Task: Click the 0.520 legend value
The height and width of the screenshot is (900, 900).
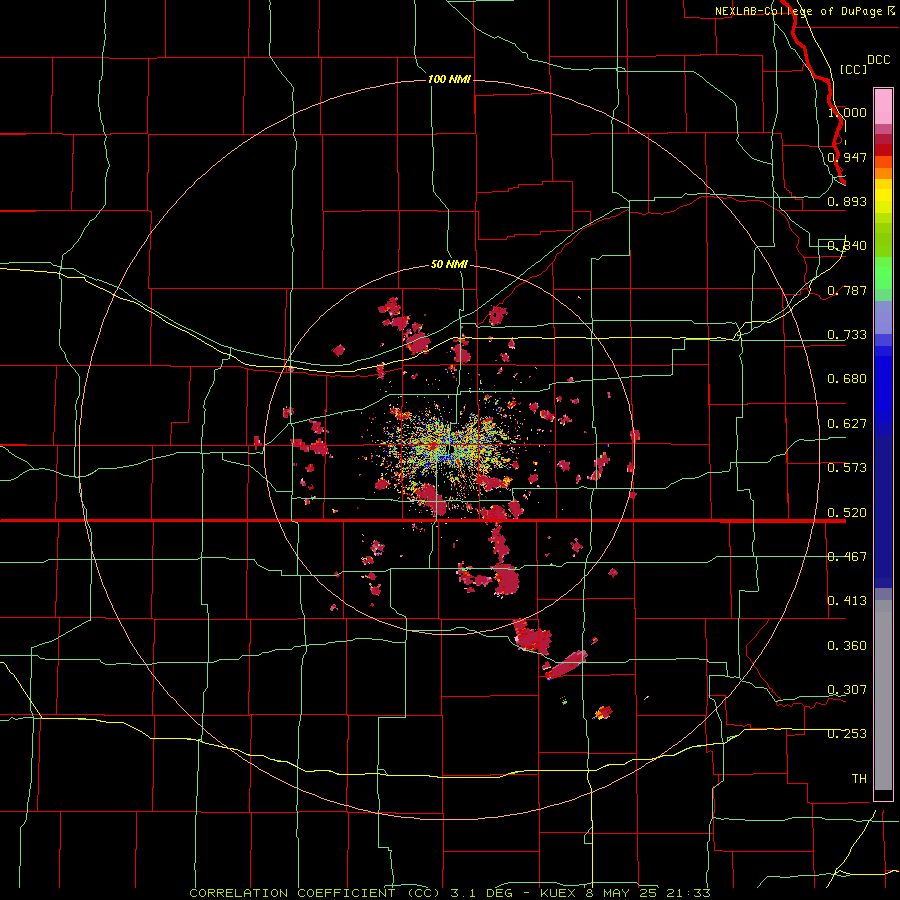Action: pos(847,513)
